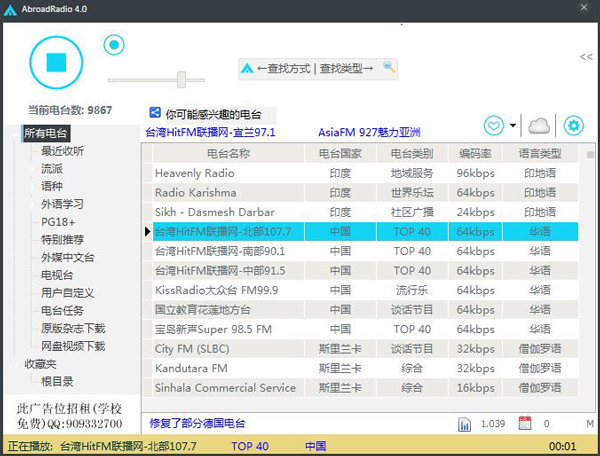This screenshot has height=456, width=600.
Task: Open suggested station 台湾HitFM联播网-宜兰97.1
Action: tap(210, 132)
